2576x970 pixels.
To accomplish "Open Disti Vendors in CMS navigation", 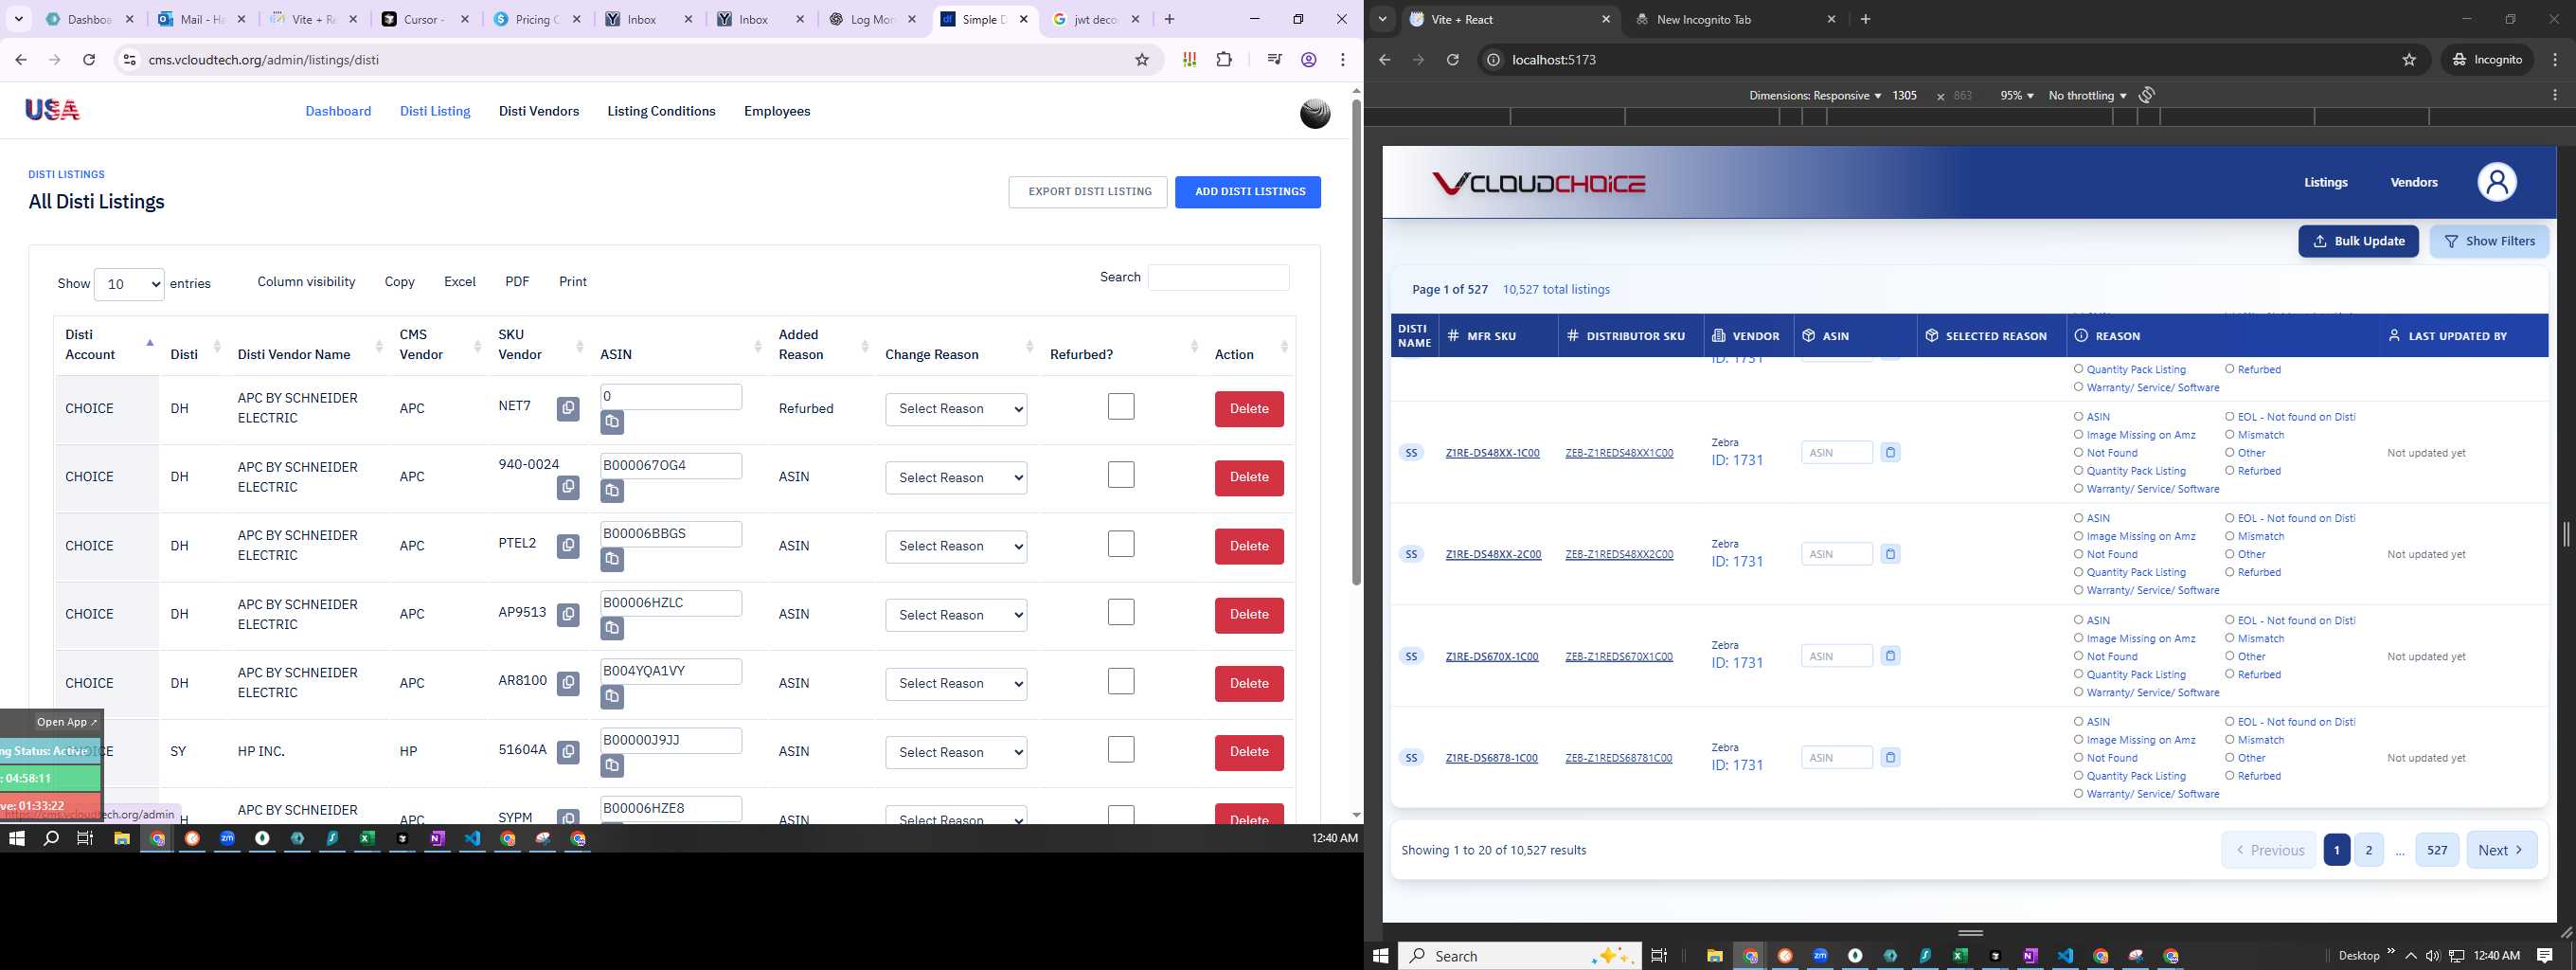I will click(539, 111).
